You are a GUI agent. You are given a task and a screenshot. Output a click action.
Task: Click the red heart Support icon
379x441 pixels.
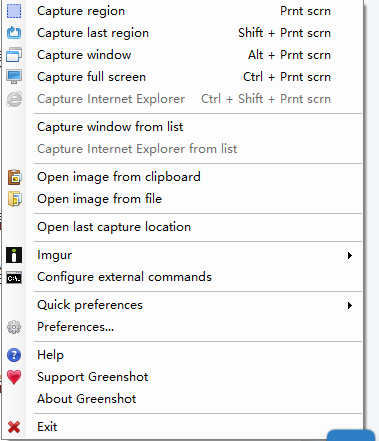click(x=14, y=377)
